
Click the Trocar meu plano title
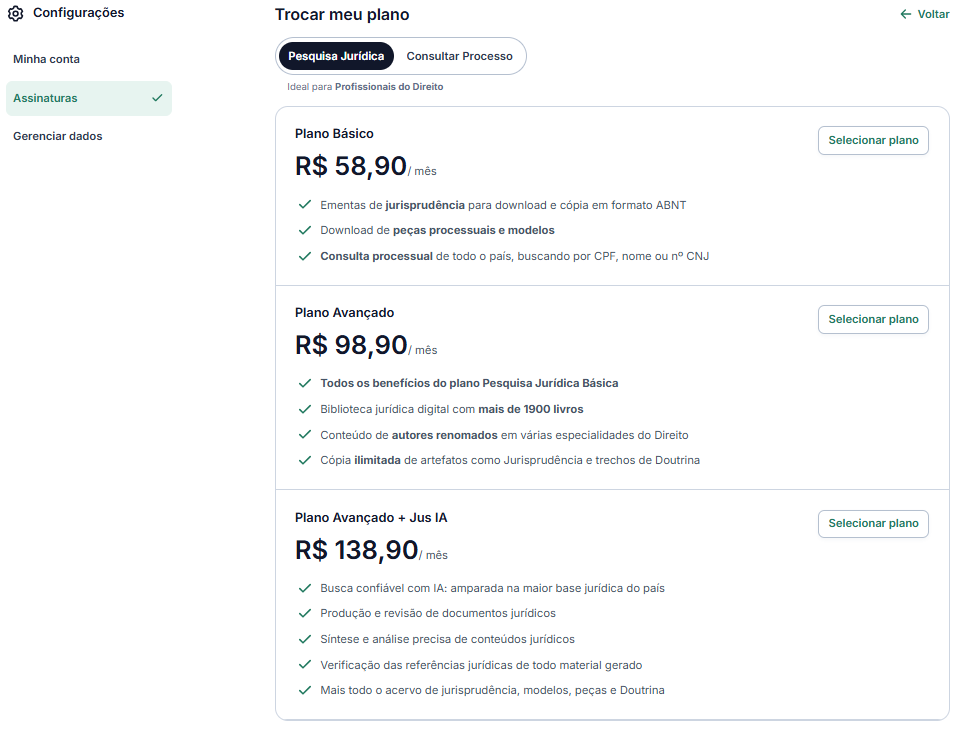(x=342, y=15)
